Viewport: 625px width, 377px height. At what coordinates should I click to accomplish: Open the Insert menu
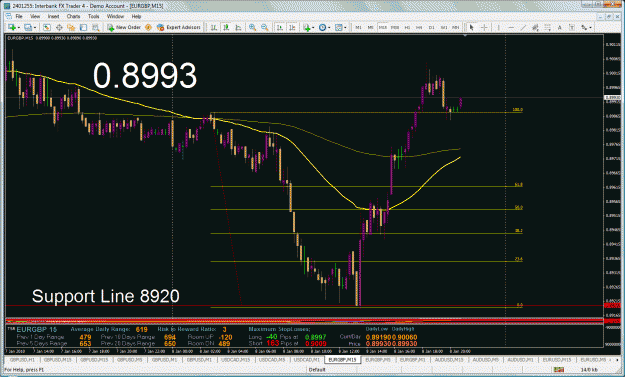coord(53,16)
